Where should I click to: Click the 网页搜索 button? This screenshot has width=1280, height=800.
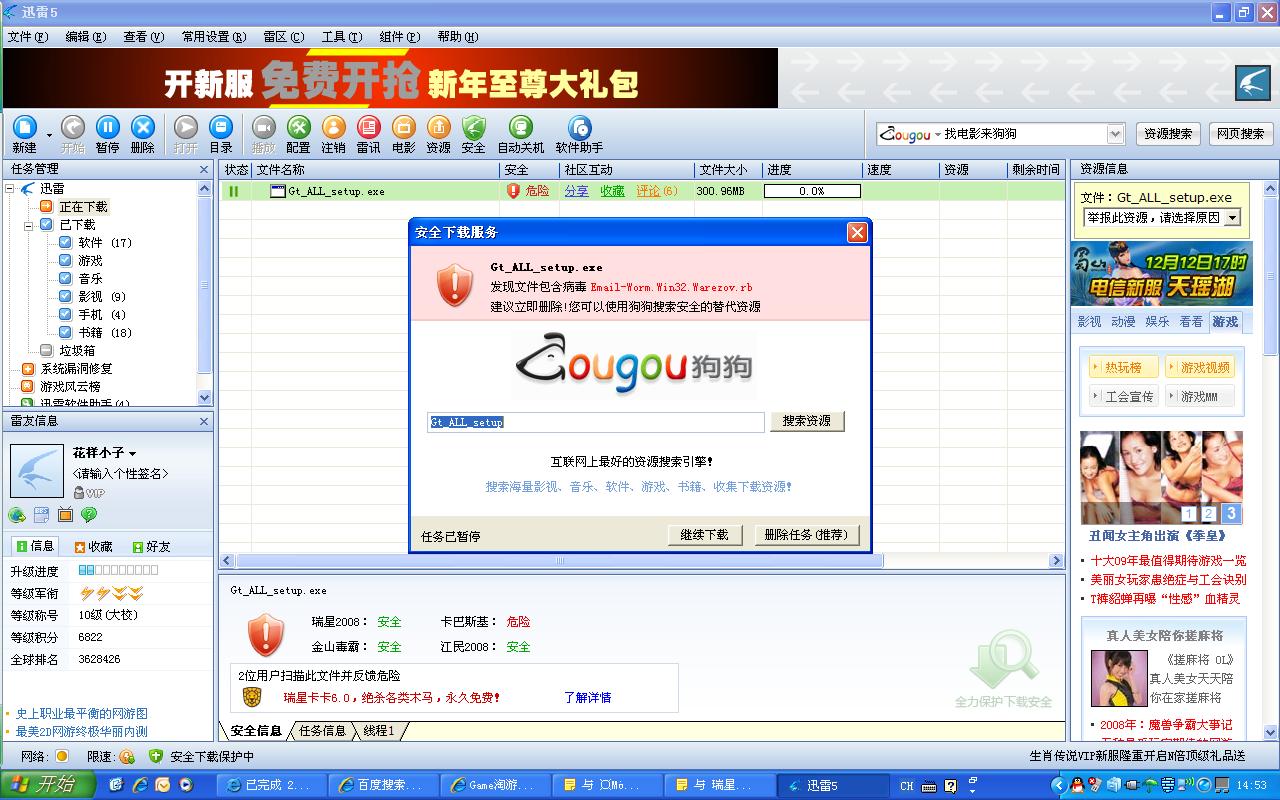tap(1240, 134)
